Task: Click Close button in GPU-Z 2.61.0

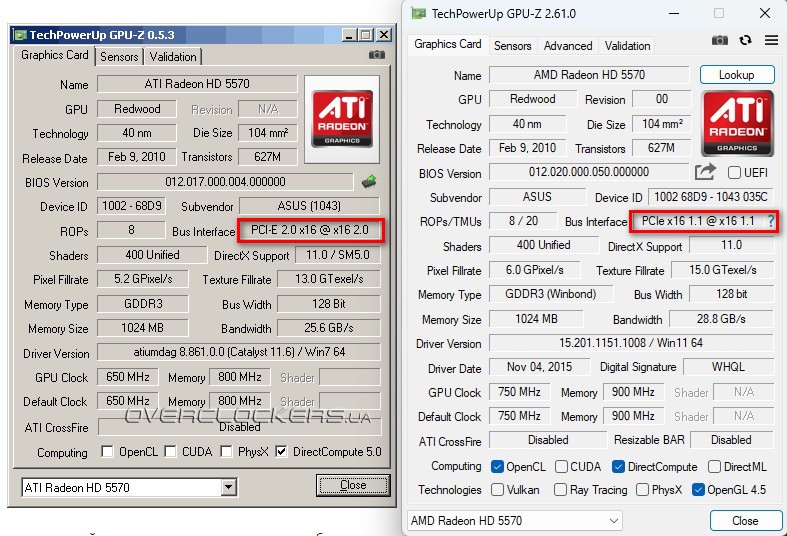Action: click(745, 520)
